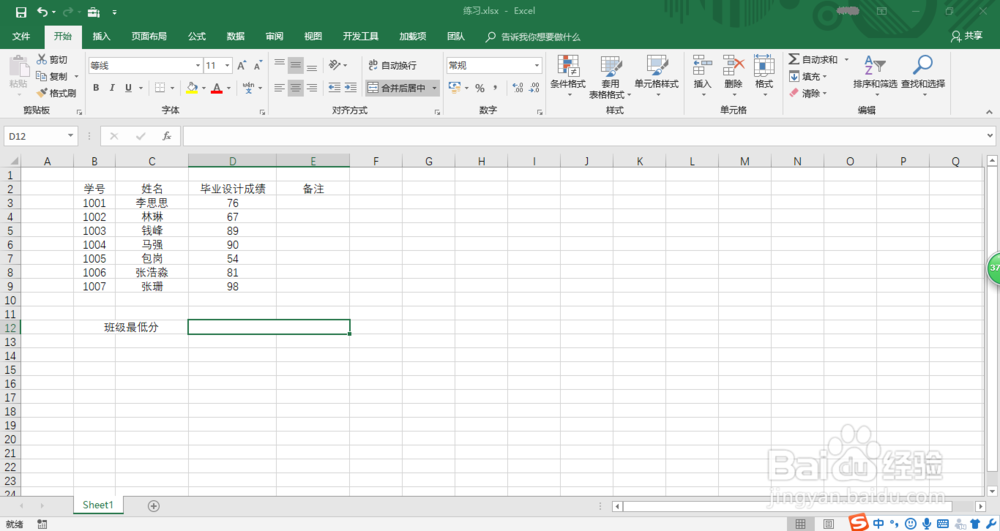Open the 文件 File tab
The image size is (1000, 531).
(x=21, y=36)
